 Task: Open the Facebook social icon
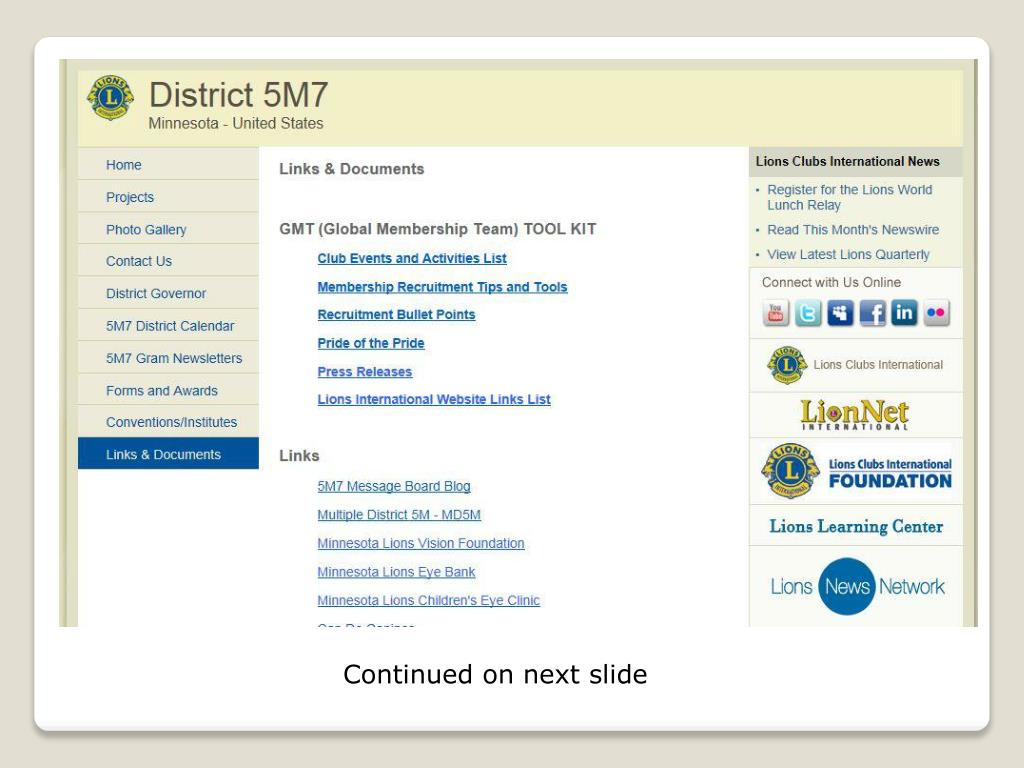pos(872,313)
